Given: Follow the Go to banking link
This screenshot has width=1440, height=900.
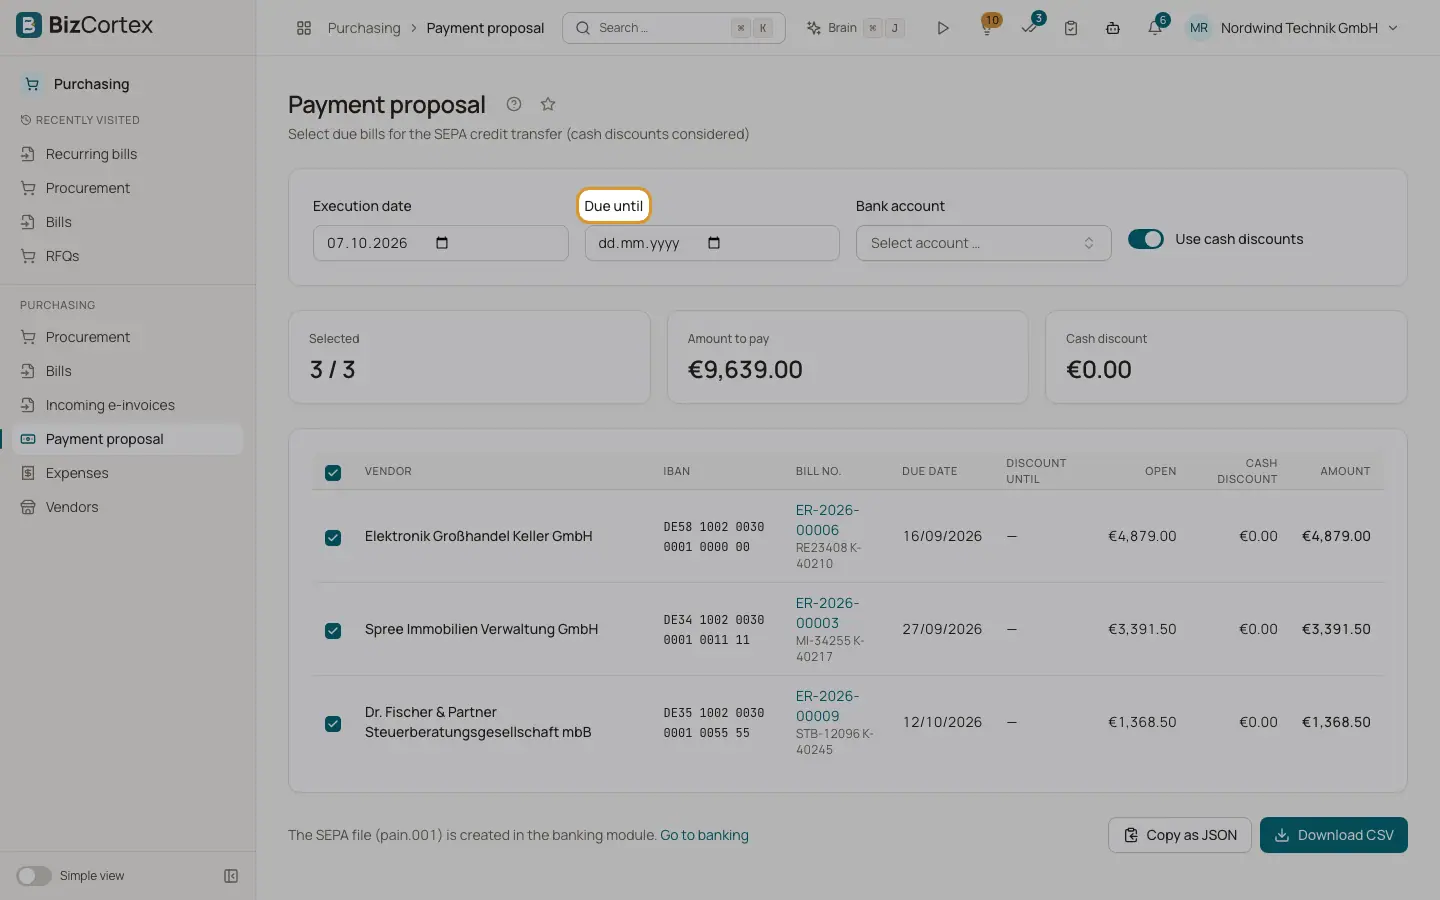Looking at the screenshot, I should 704,835.
